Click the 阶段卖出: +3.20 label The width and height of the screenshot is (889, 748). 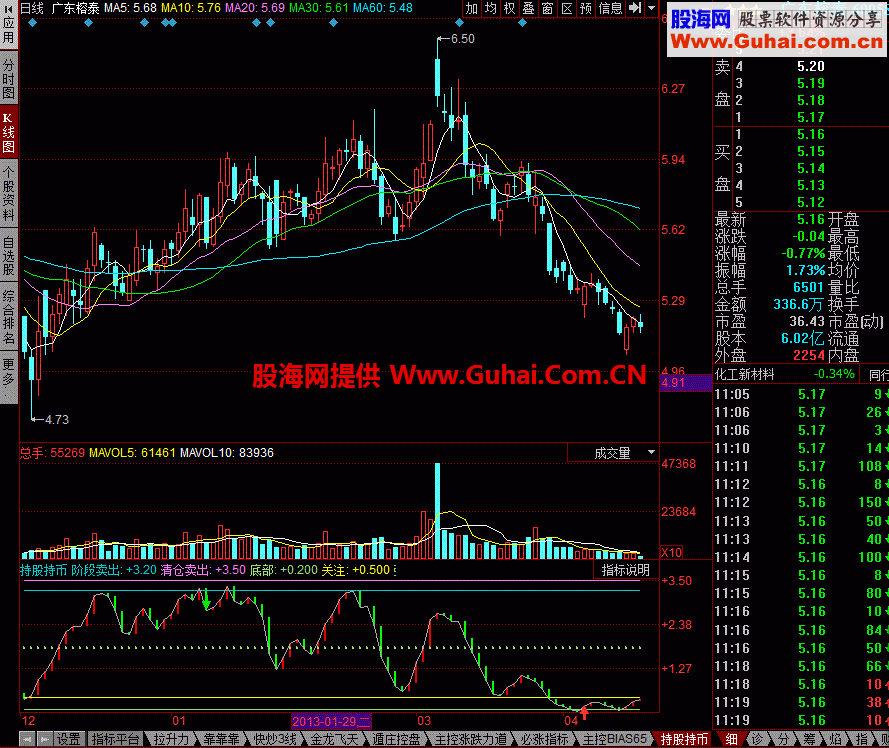pos(114,570)
